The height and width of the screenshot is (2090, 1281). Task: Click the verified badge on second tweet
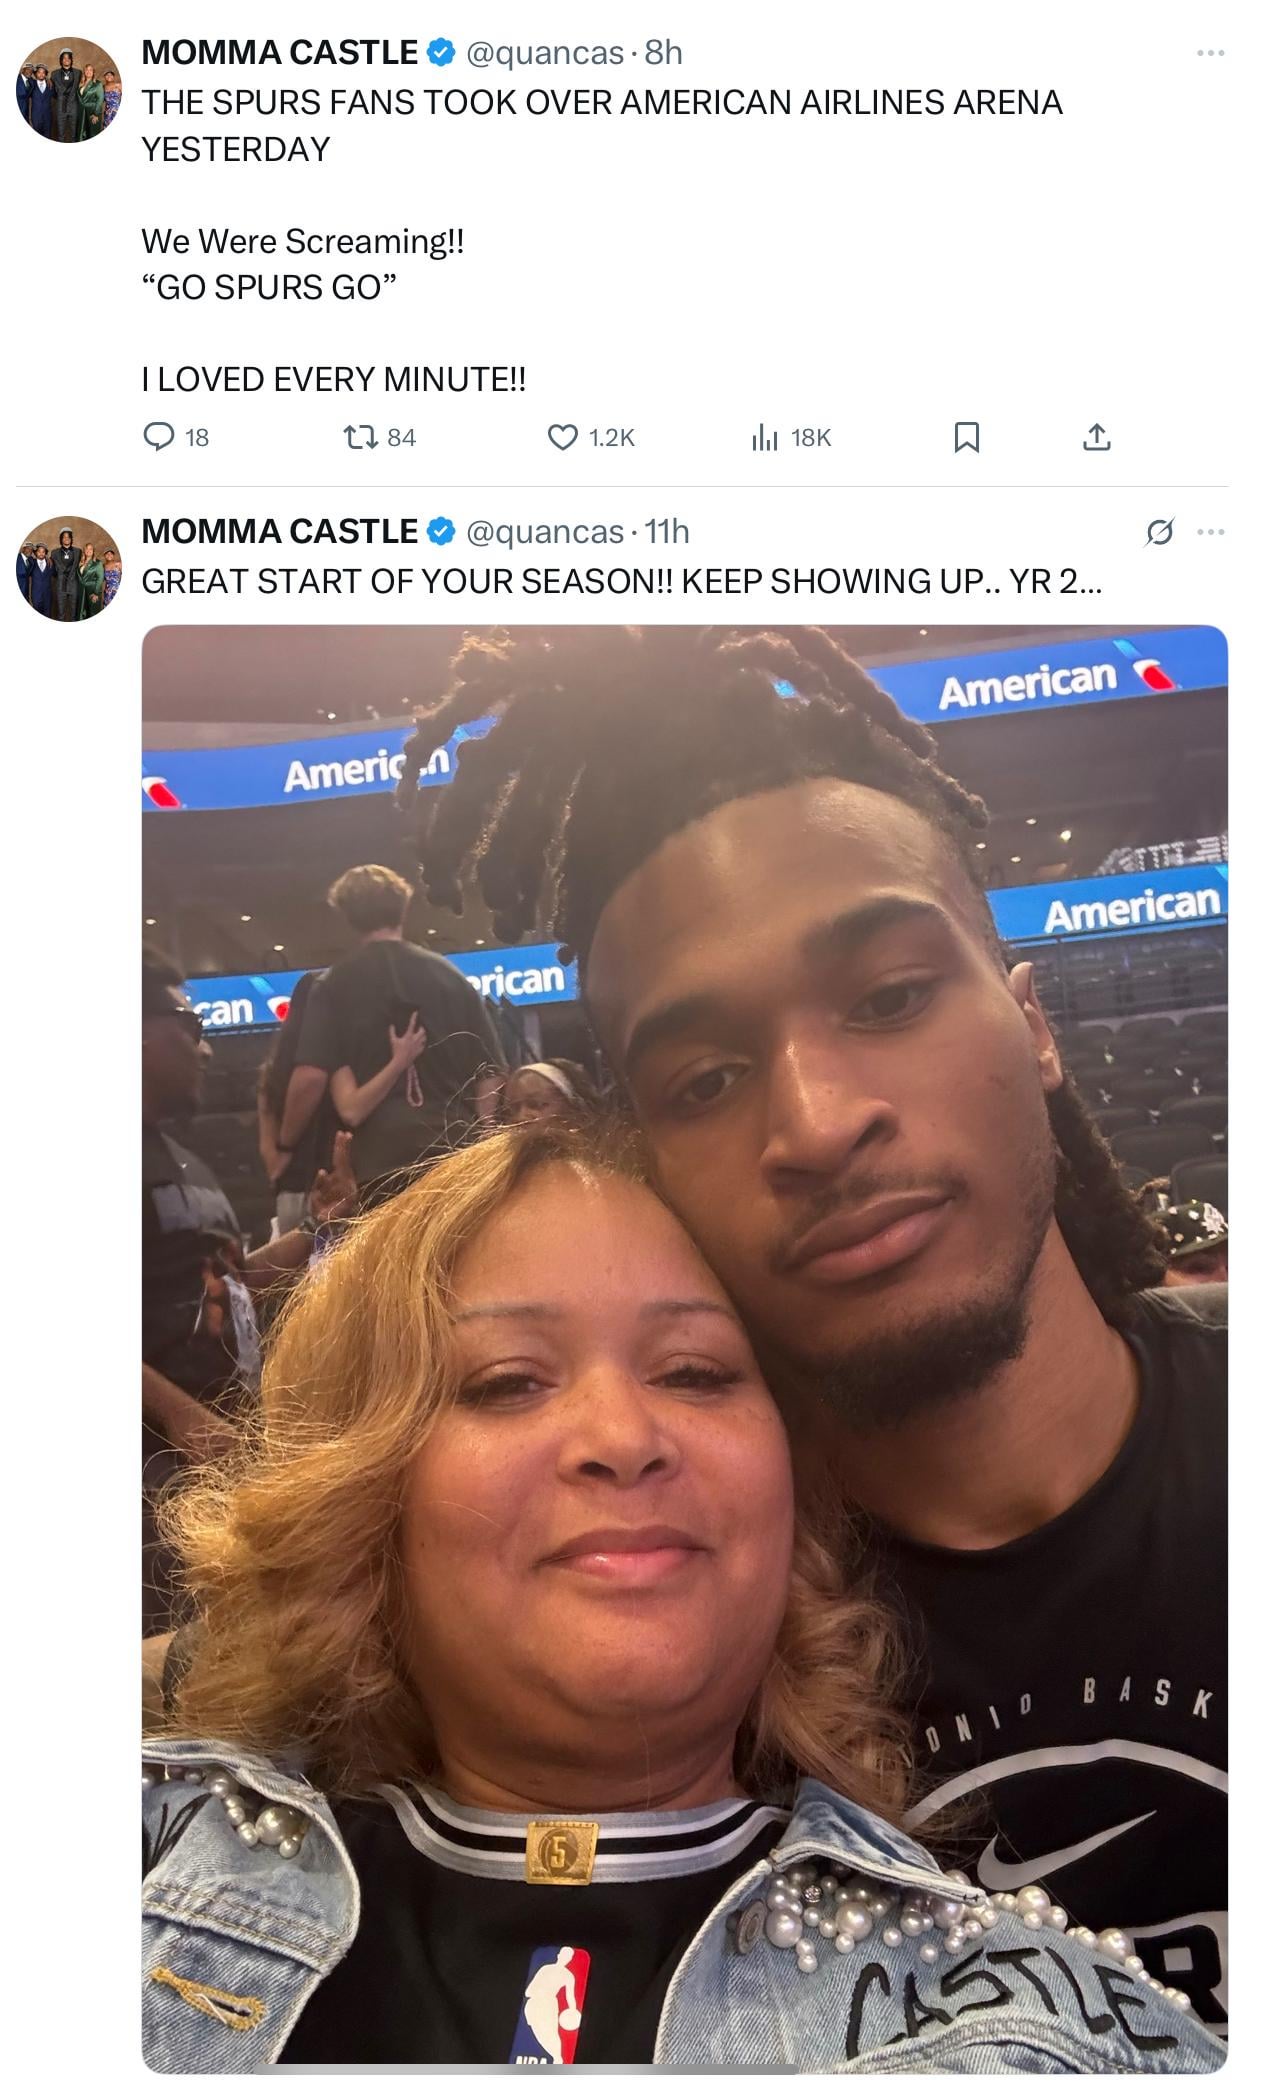coord(441,532)
